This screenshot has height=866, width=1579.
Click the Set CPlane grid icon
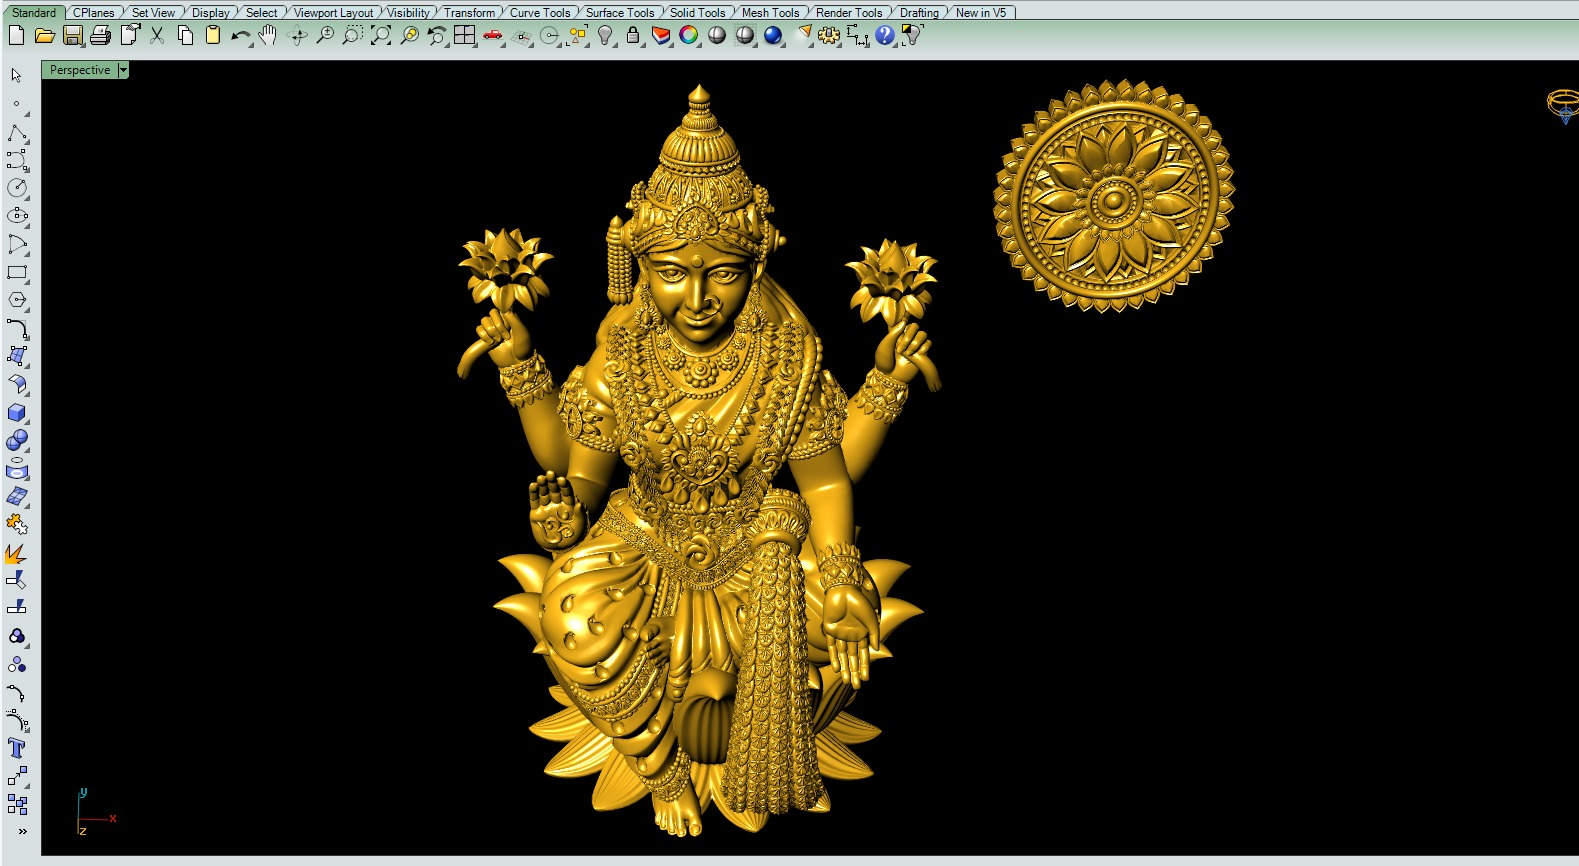pyautogui.click(x=521, y=36)
